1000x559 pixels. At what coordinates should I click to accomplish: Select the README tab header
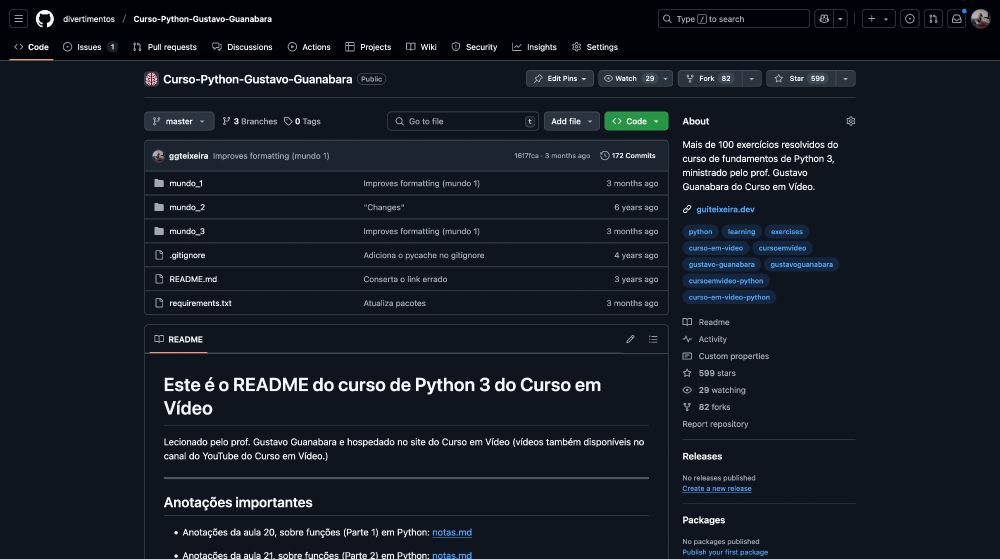tap(179, 339)
